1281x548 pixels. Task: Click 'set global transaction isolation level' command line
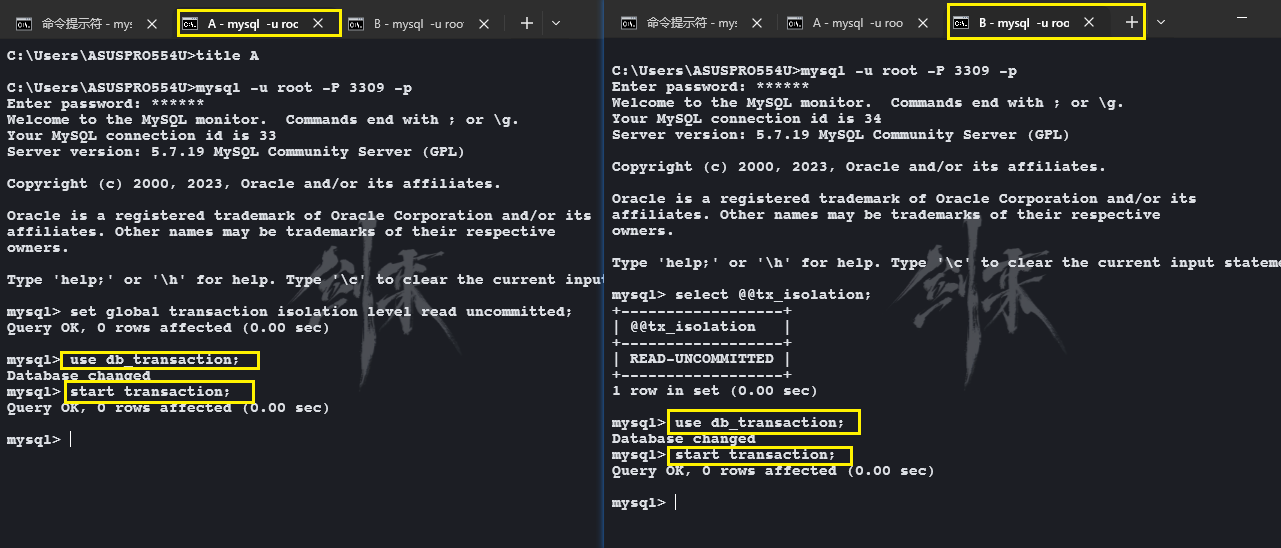pos(290,311)
